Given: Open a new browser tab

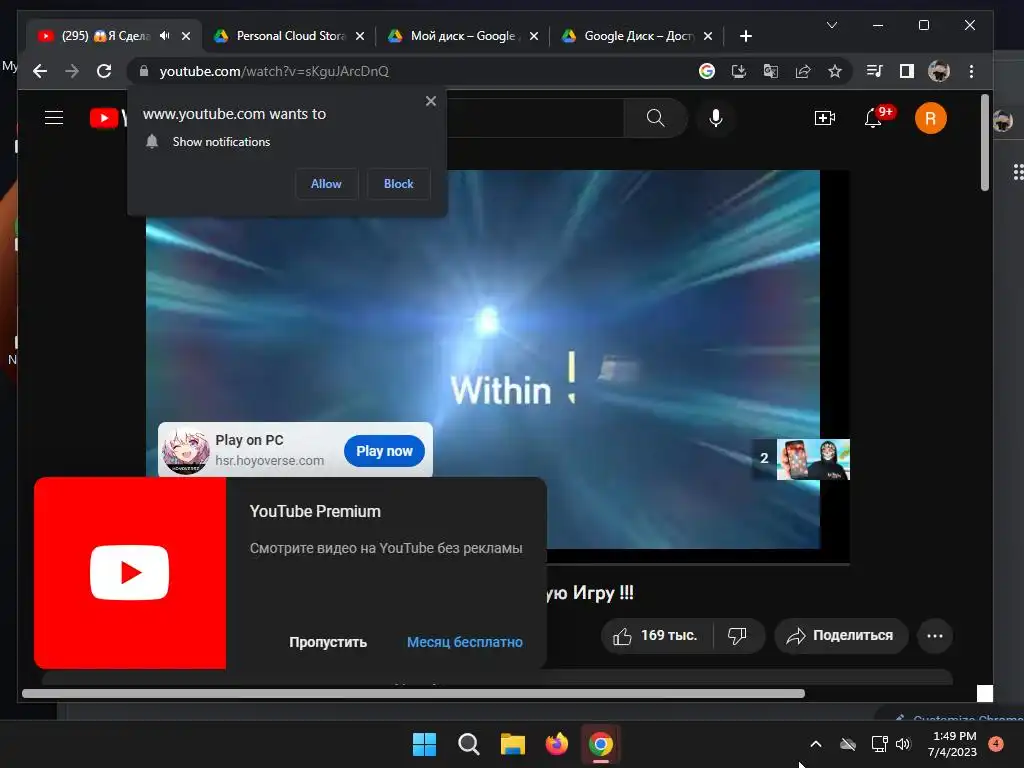Looking at the screenshot, I should point(746,36).
